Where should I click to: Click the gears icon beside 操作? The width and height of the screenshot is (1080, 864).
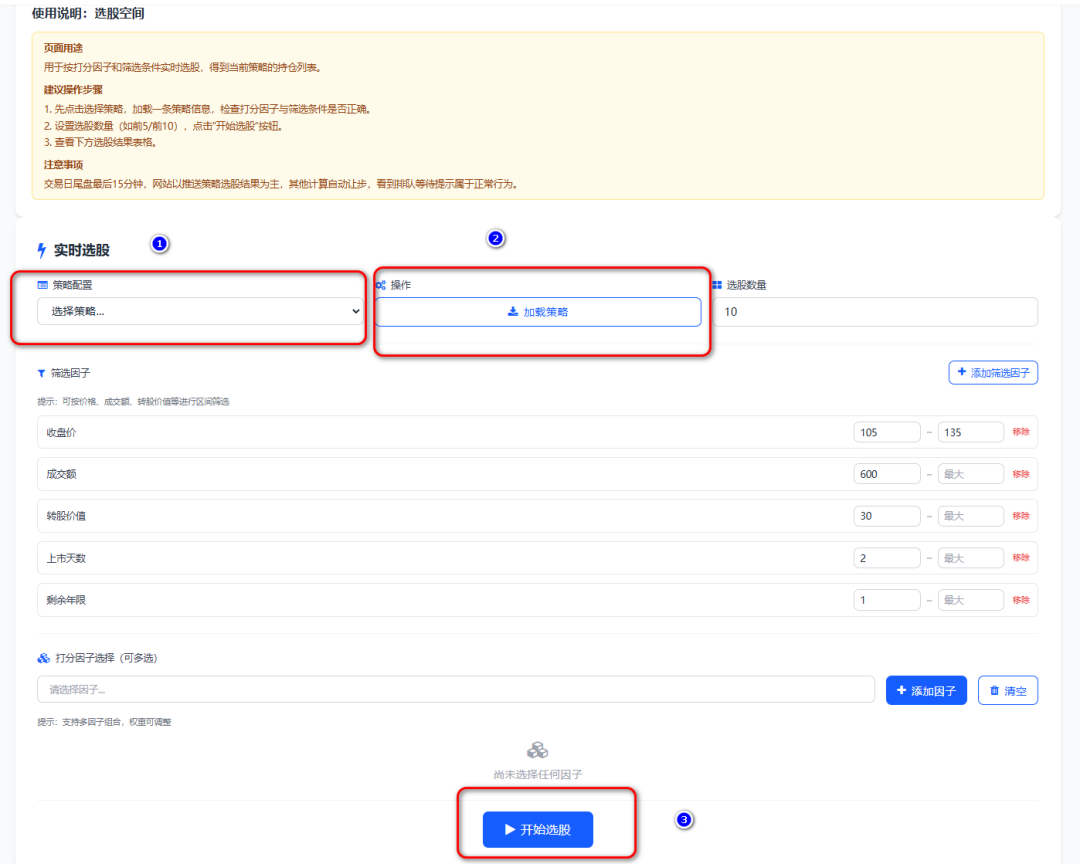tap(381, 285)
